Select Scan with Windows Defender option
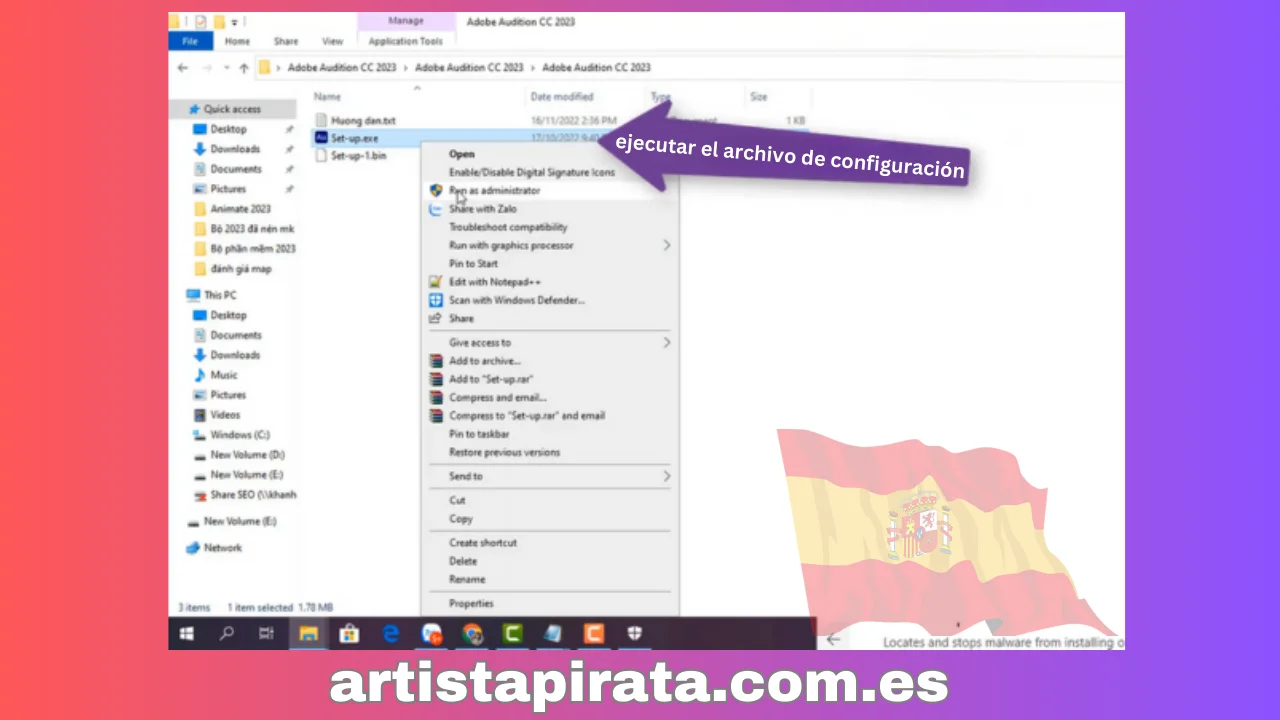The height and width of the screenshot is (720, 1280). (517, 300)
